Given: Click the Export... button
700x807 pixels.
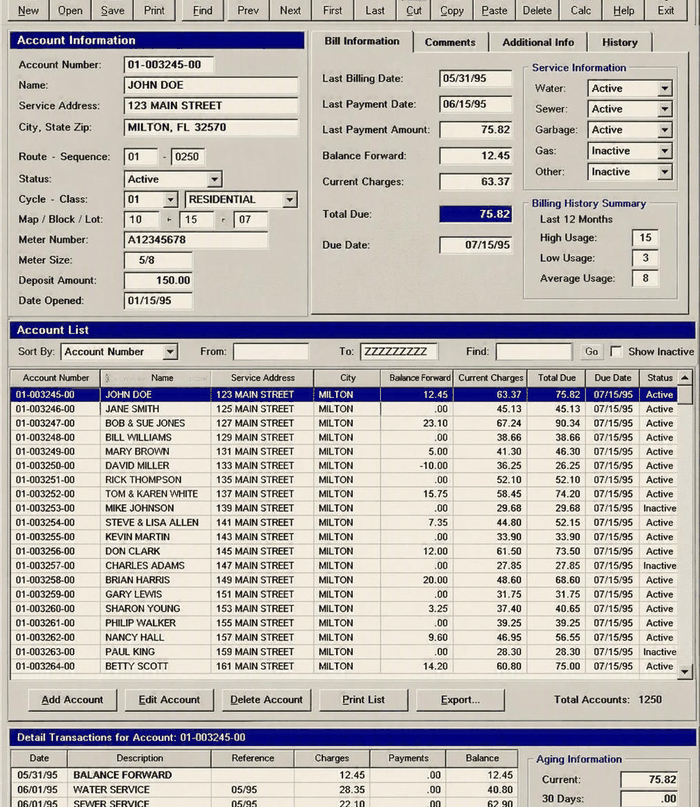Looking at the screenshot, I should point(460,700).
